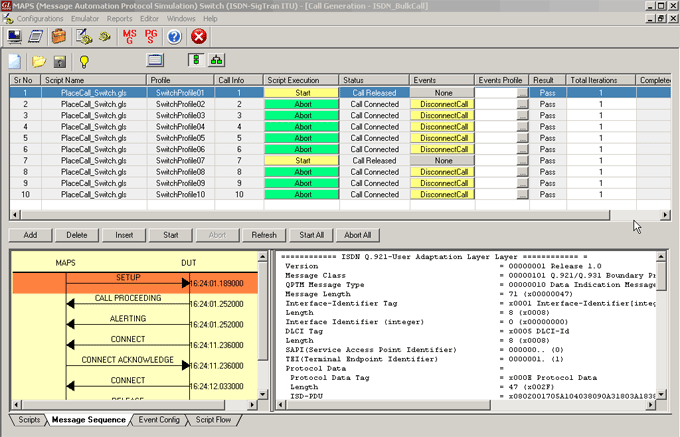This screenshot has height=437, width=680.
Task: Open help with blue question mark icon
Action: click(174, 36)
